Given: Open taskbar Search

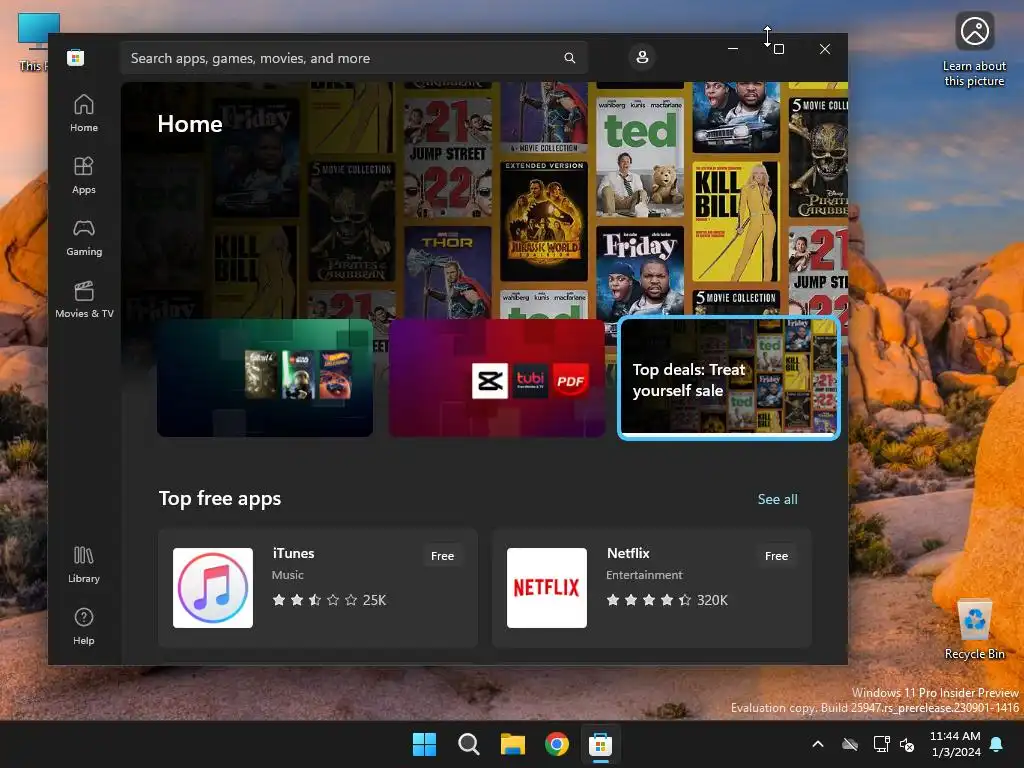Looking at the screenshot, I should click(x=468, y=744).
